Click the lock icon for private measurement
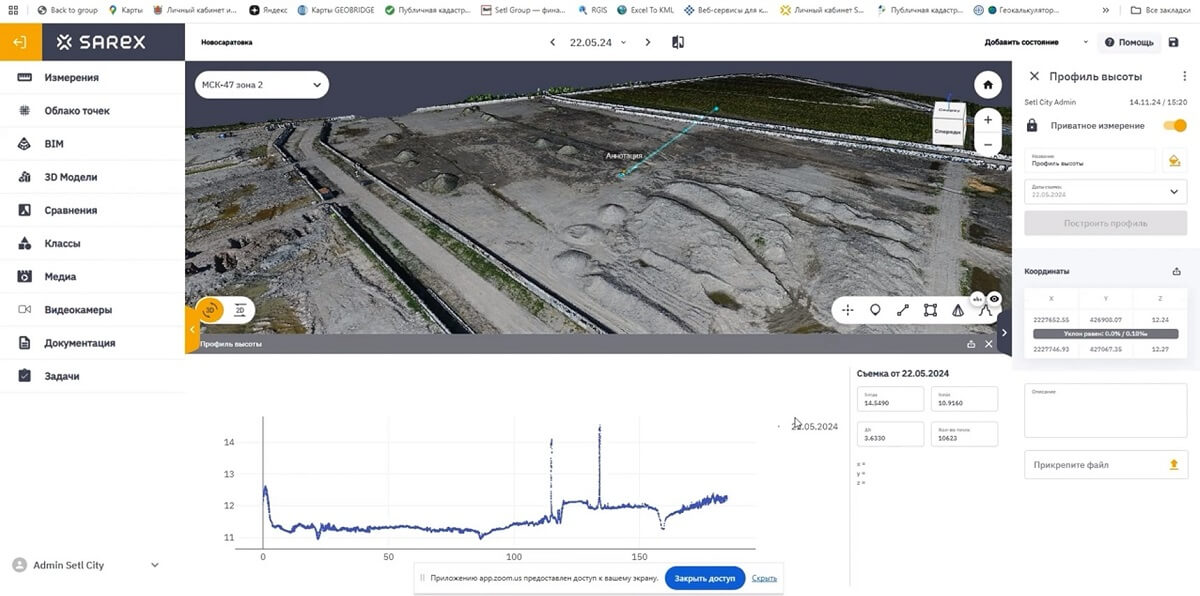Image resolution: width=1200 pixels, height=596 pixels. [1032, 126]
